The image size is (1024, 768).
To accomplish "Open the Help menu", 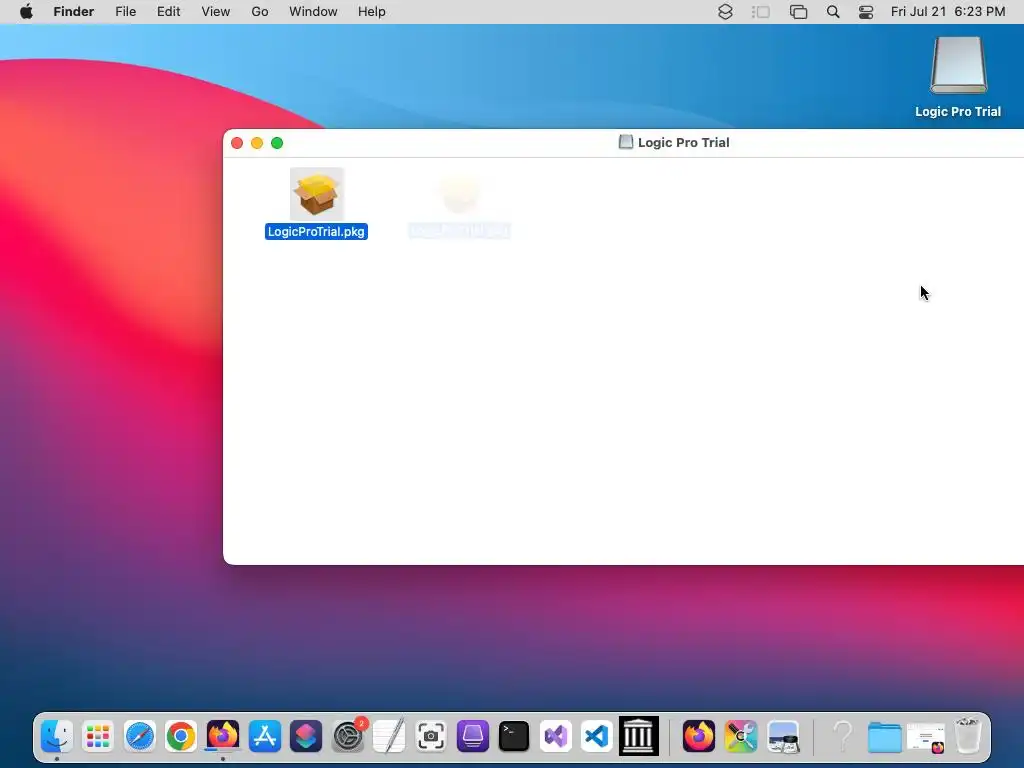I will click(372, 12).
